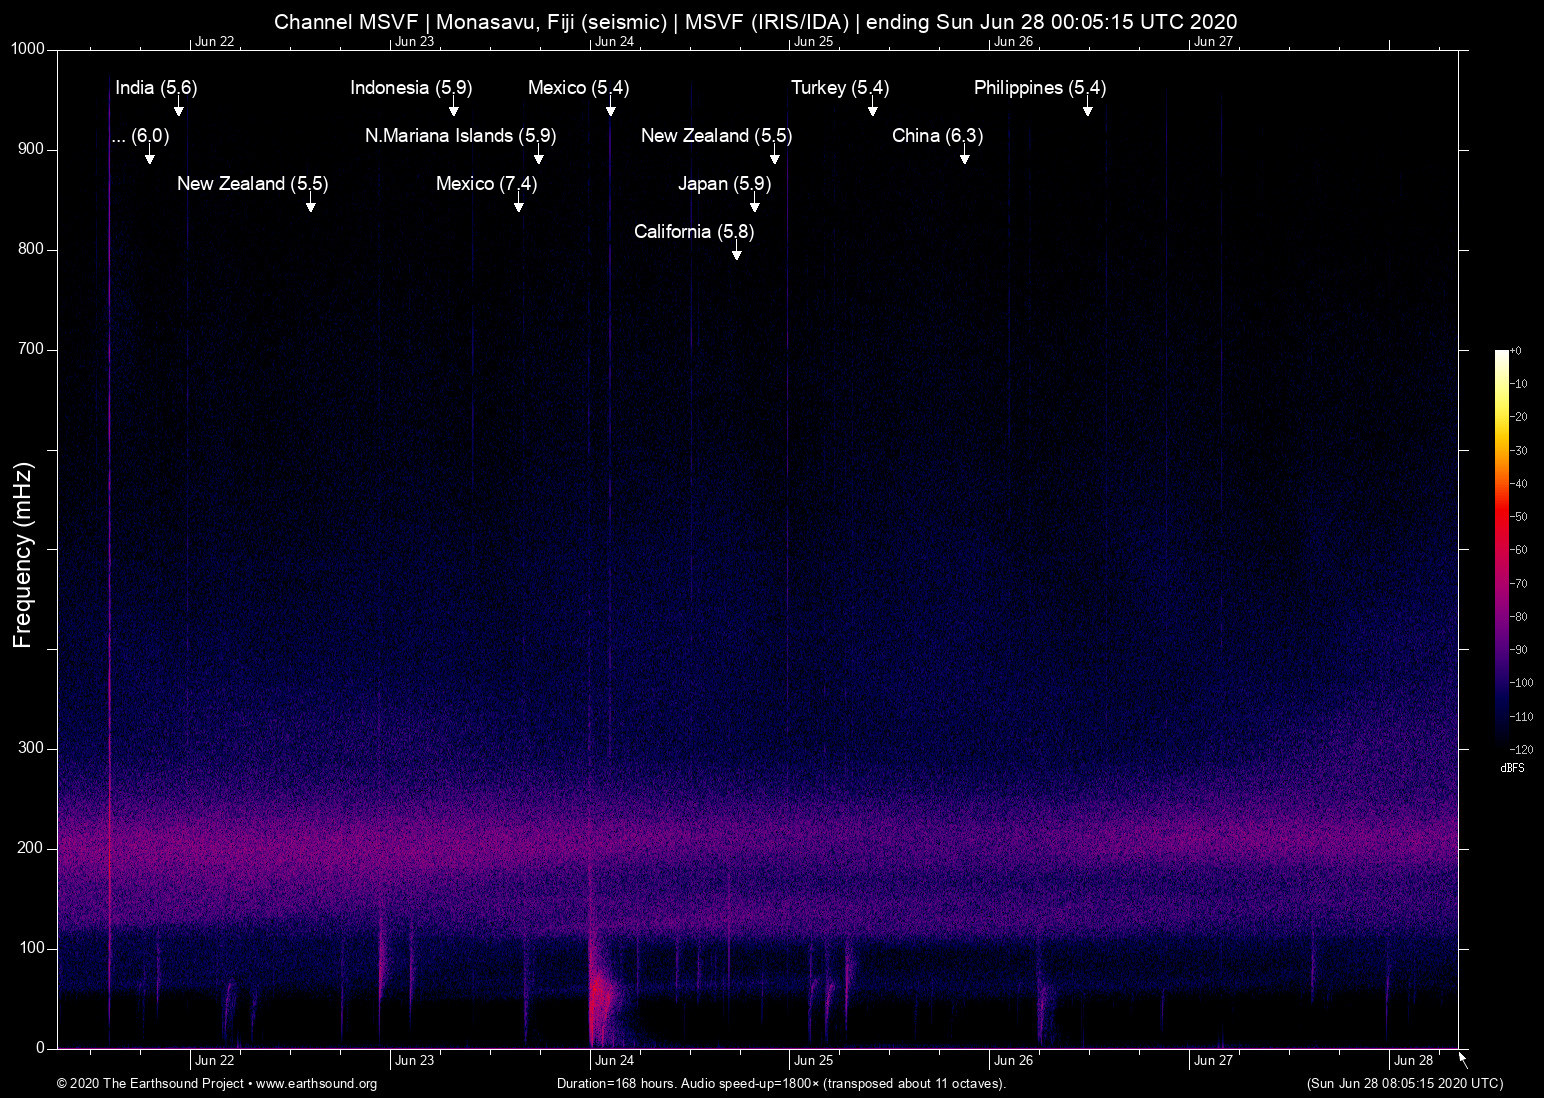Click the arrow marker under Philippines (5.4)
Viewport: 1544px width, 1098px height.
(1088, 107)
